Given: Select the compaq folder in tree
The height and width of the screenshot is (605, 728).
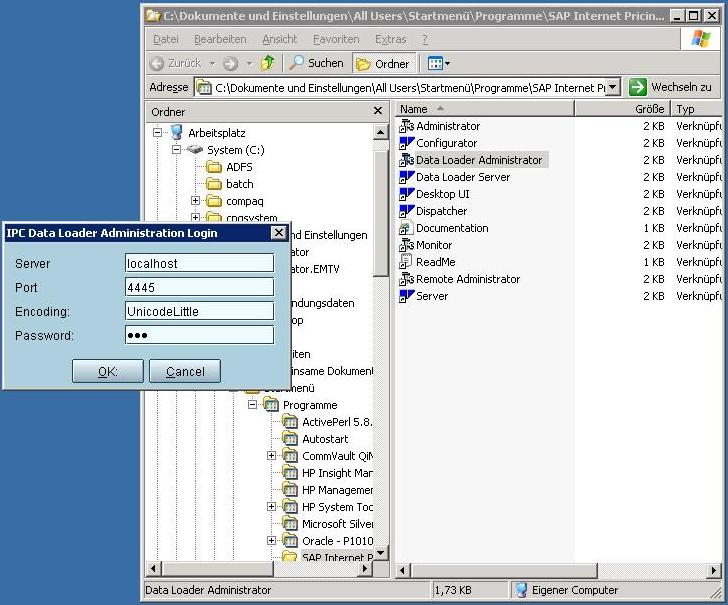Looking at the screenshot, I should click(214, 201).
